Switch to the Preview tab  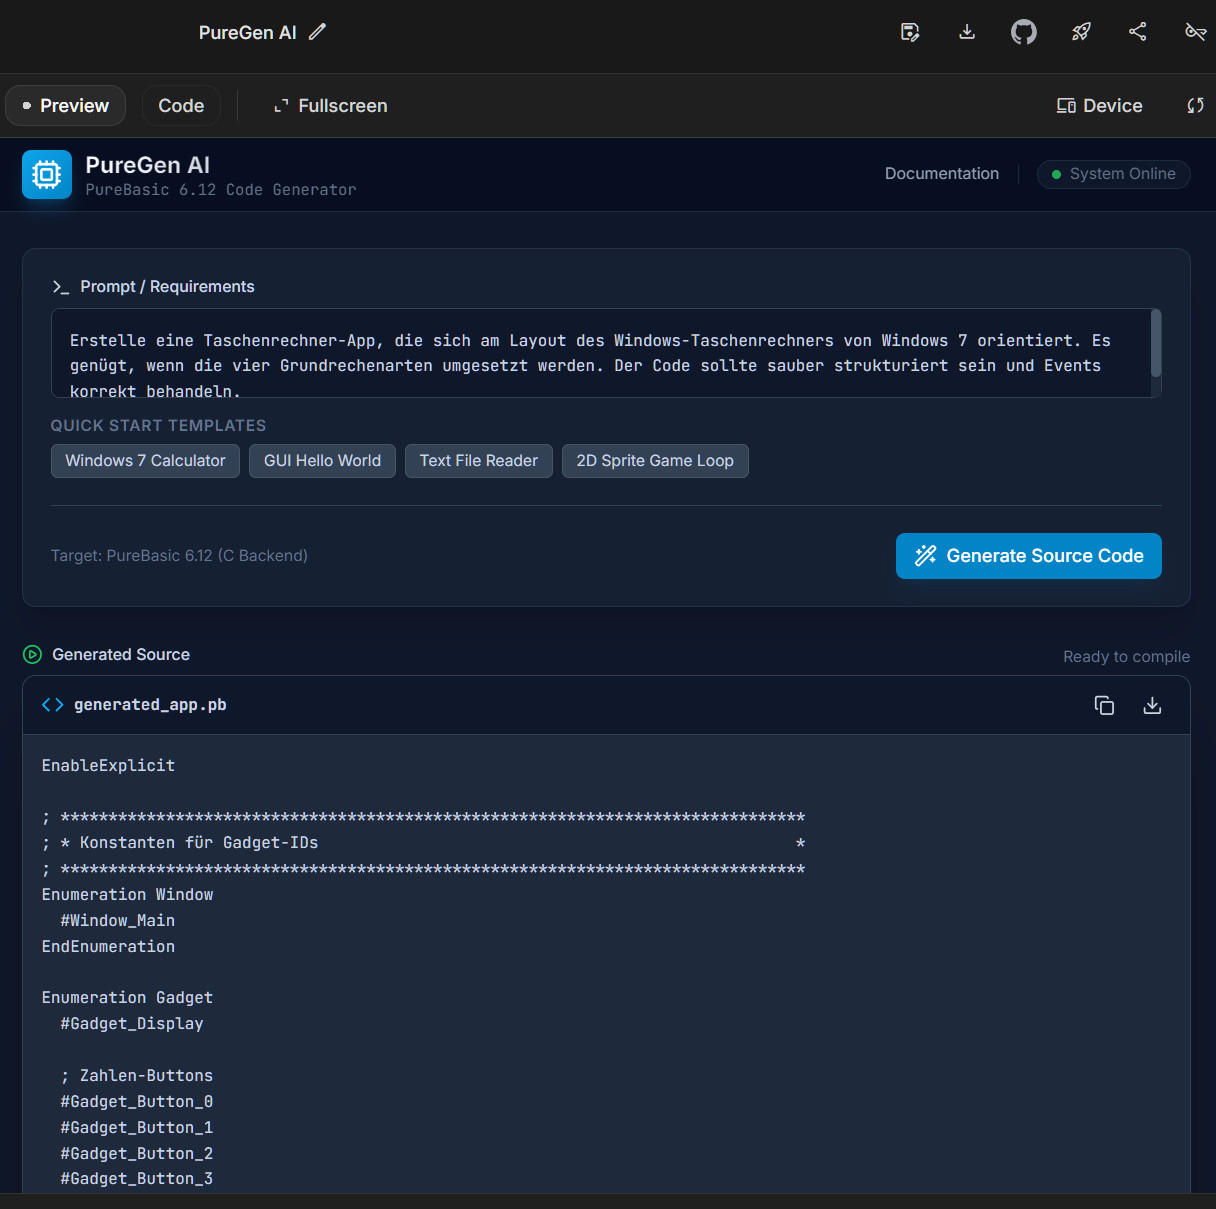pos(66,106)
